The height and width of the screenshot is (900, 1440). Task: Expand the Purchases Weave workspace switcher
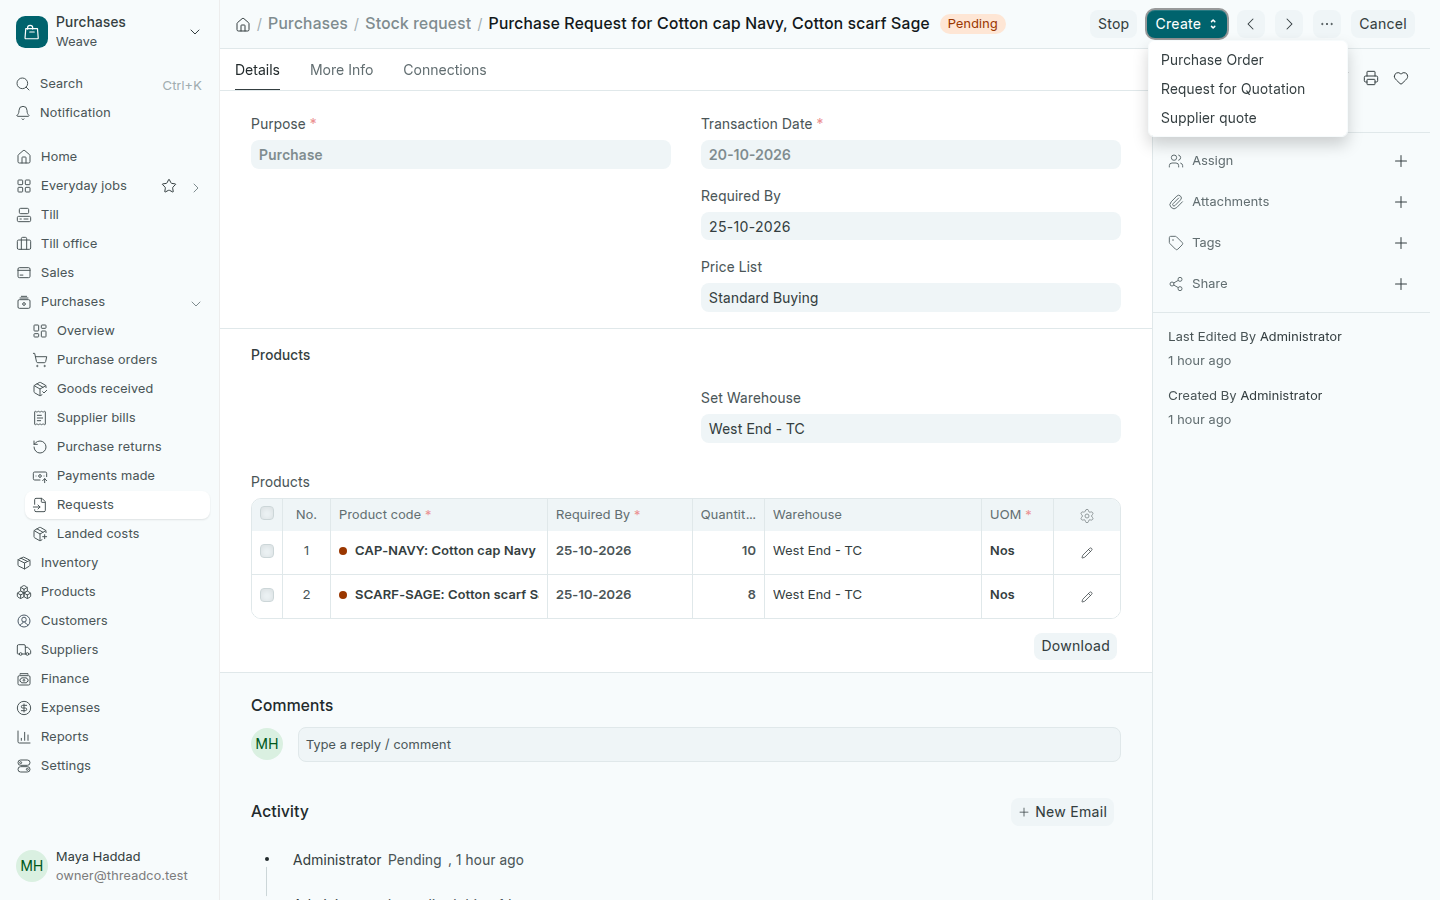click(110, 32)
